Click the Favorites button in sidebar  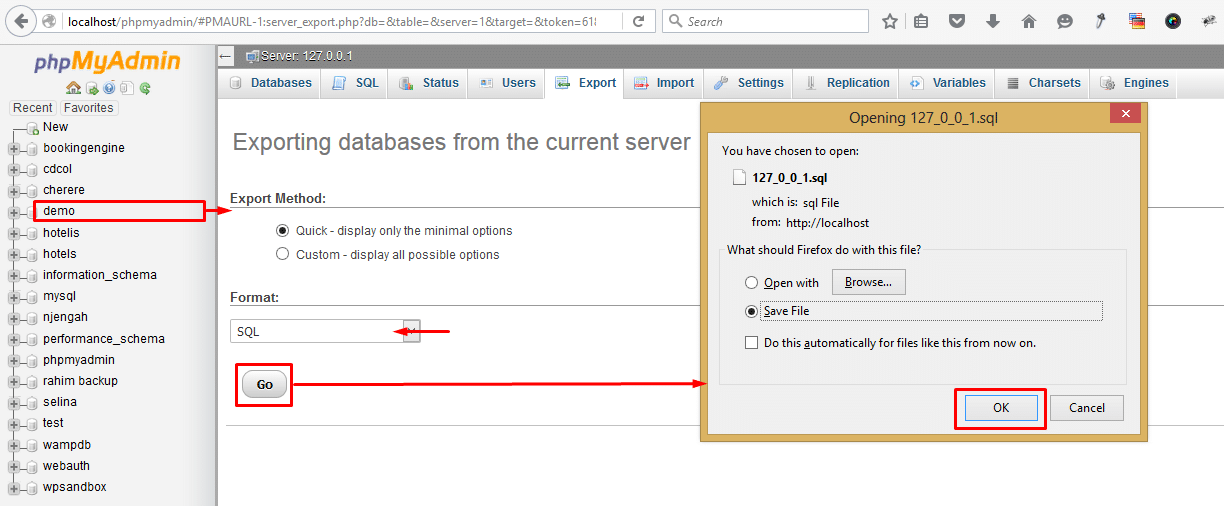click(88, 108)
